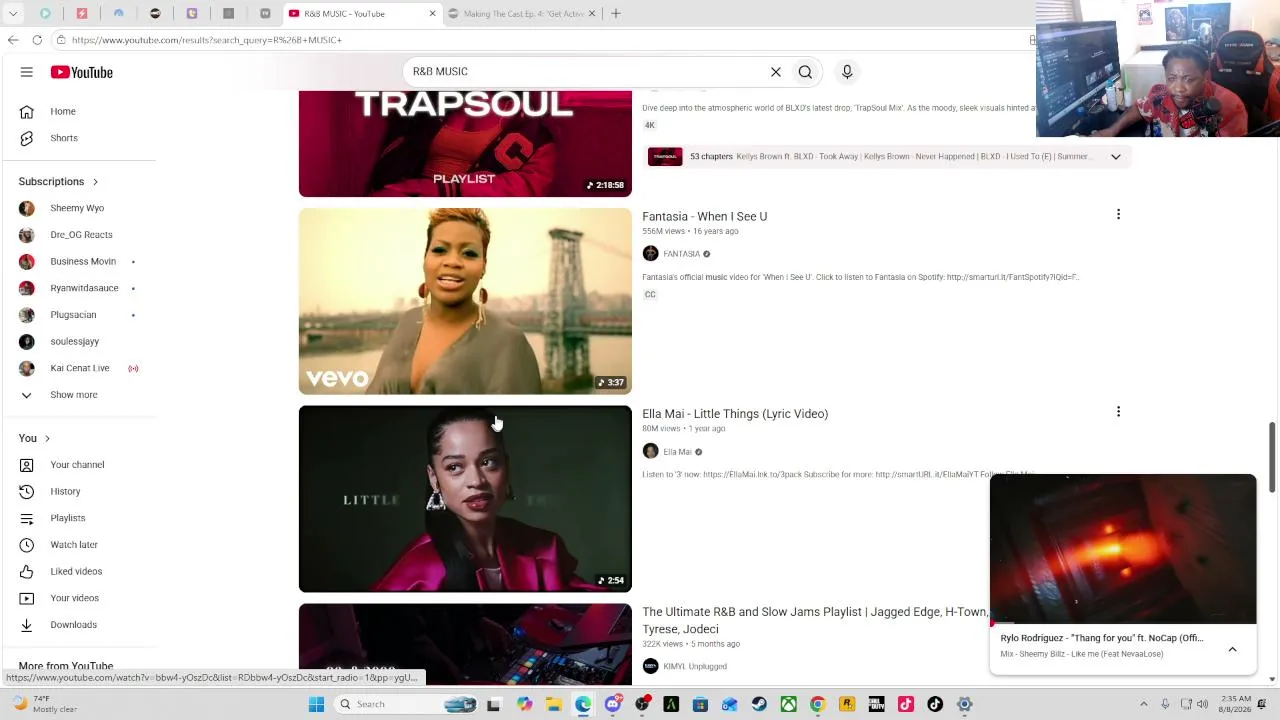Close the Making The Cast Ep. 4 tab
Screen dimensions: 1280x720
point(591,14)
